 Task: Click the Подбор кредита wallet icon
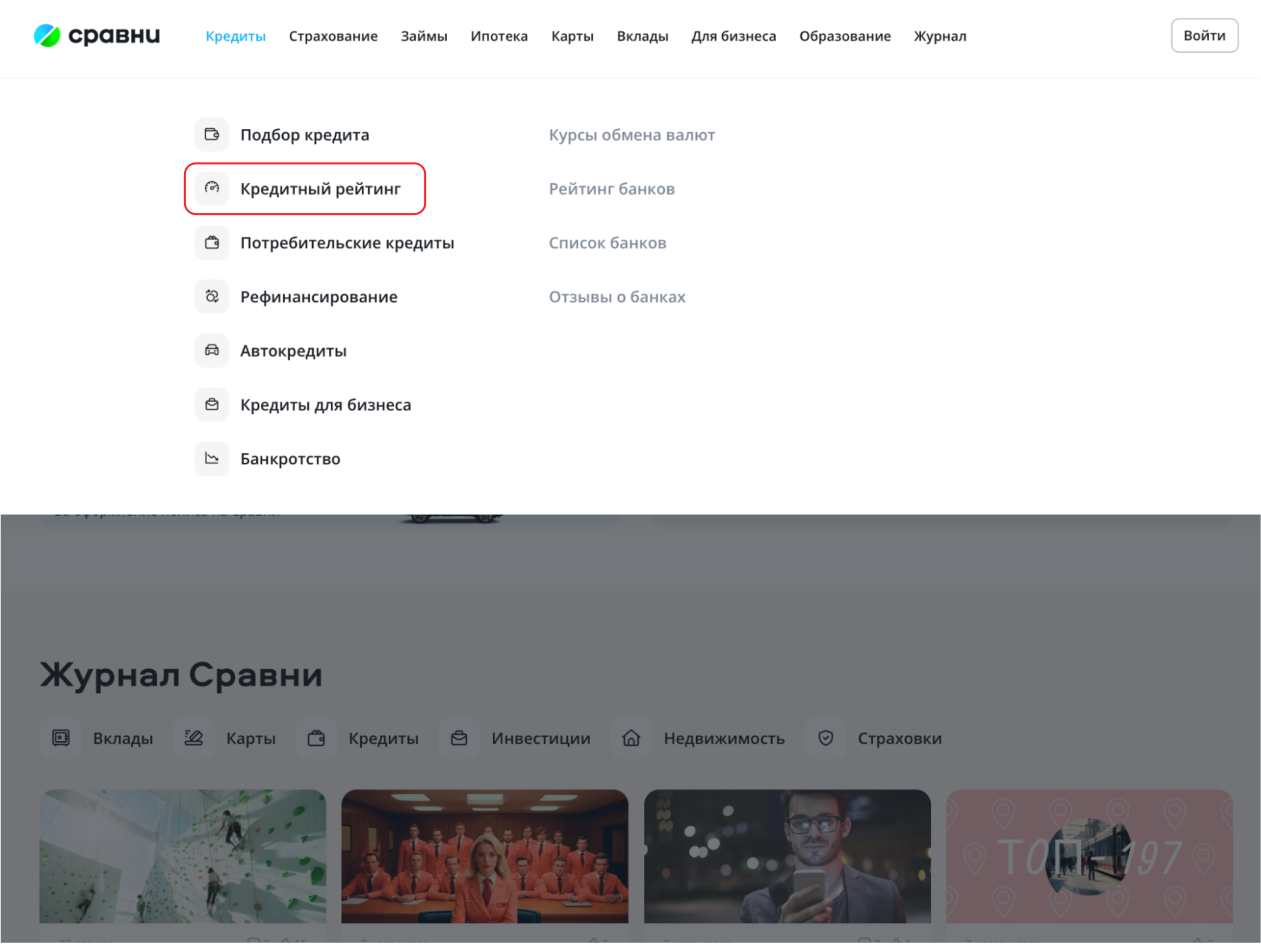[212, 135]
